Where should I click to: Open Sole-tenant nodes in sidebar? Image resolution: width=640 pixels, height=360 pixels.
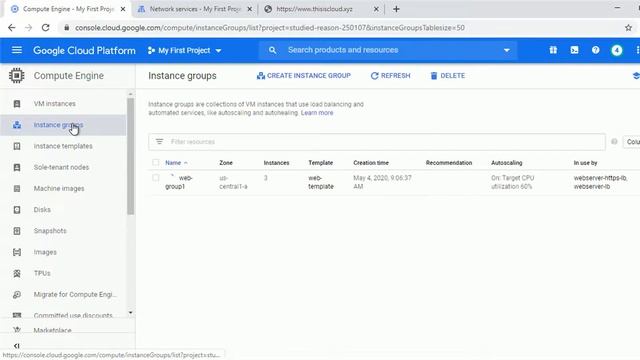[x=61, y=167]
